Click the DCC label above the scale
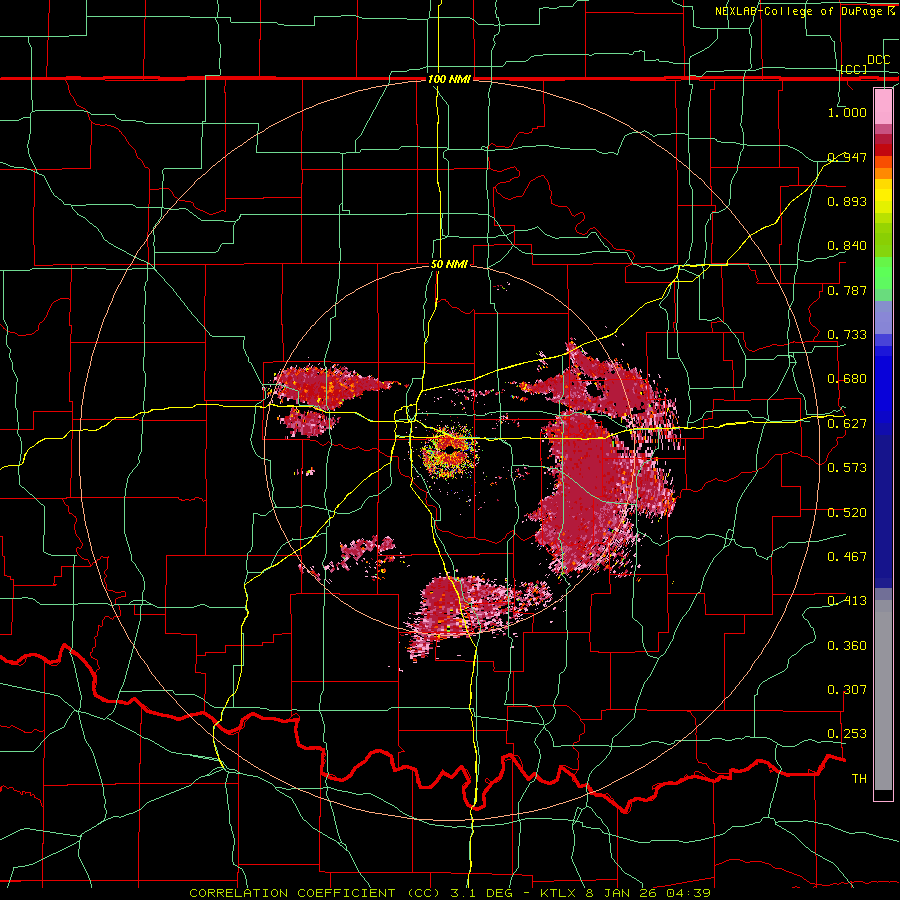 (878, 60)
